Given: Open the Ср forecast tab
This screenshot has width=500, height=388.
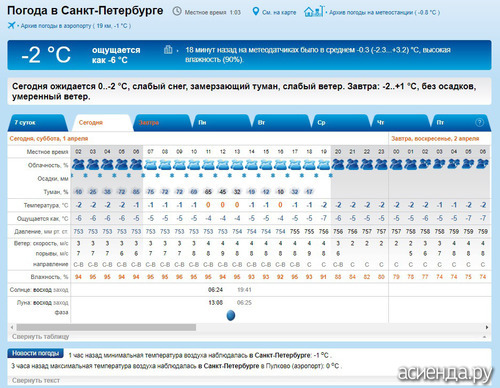Looking at the screenshot, I should tap(341, 123).
